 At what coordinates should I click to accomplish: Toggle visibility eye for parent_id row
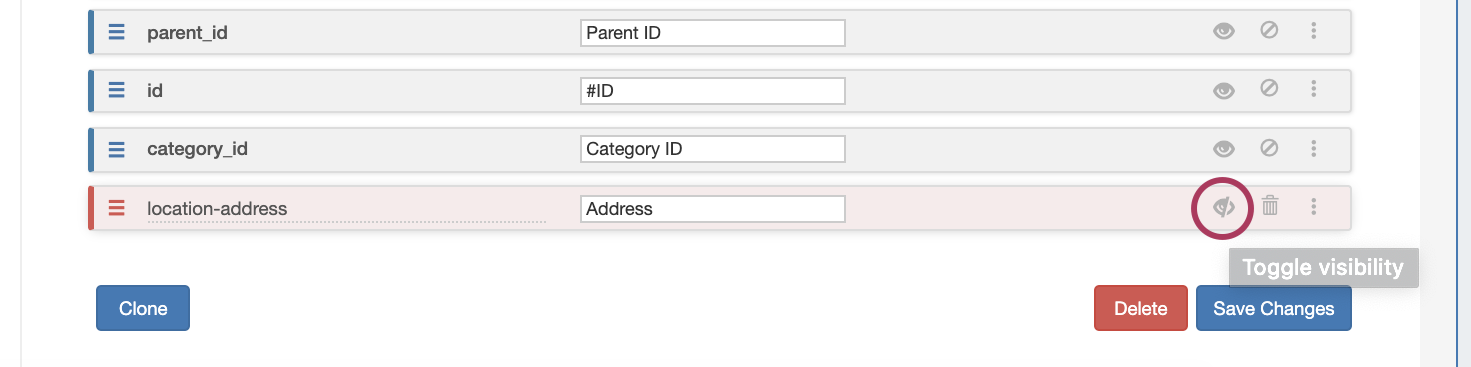click(1224, 32)
